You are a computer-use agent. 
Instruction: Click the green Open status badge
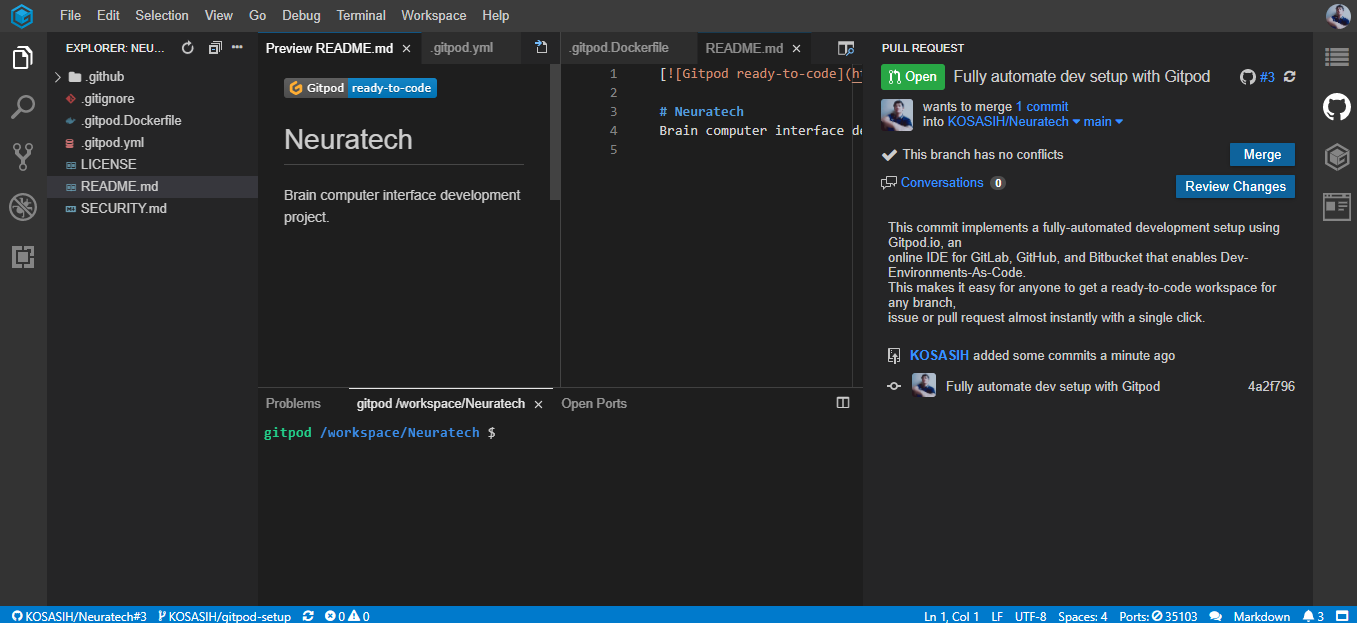[x=913, y=77]
